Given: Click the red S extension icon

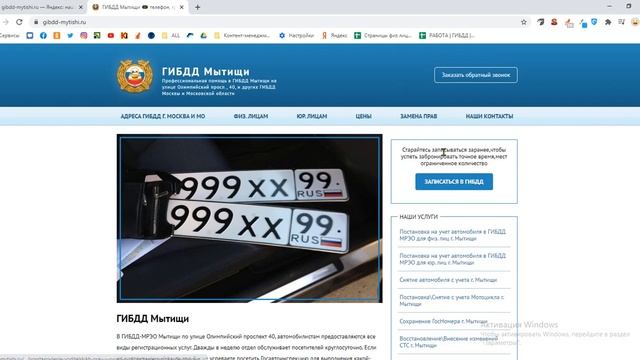Looking at the screenshot, I should [x=554, y=22].
